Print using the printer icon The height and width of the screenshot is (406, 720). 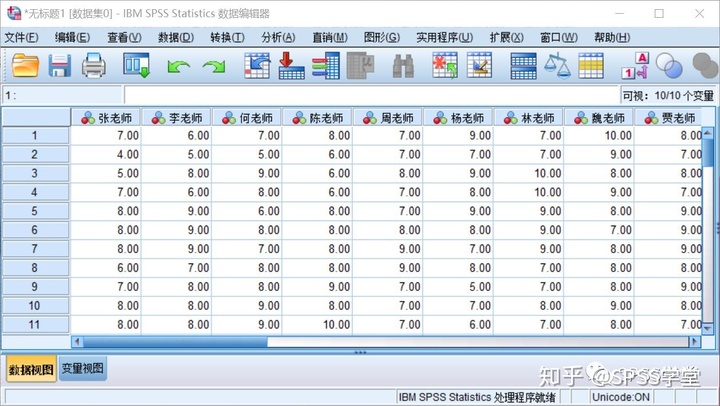pos(94,65)
